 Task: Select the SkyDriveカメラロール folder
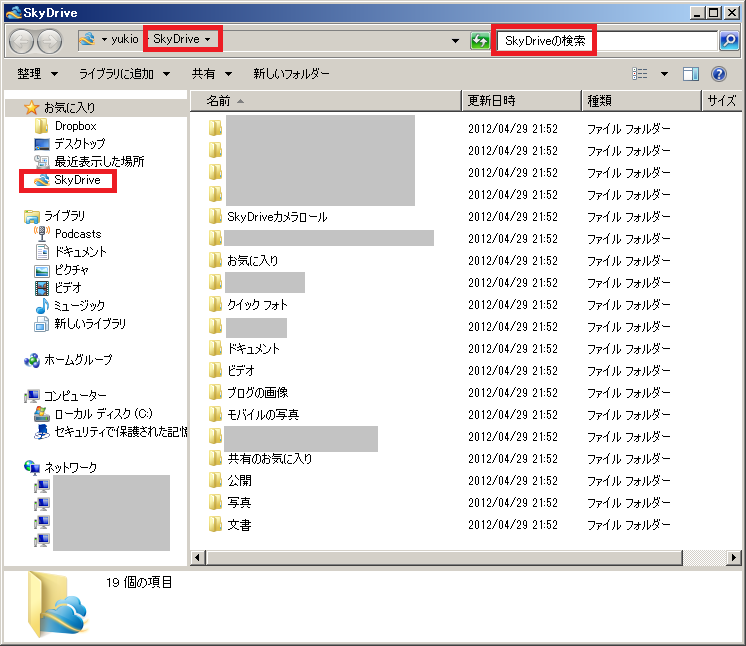[x=277, y=217]
